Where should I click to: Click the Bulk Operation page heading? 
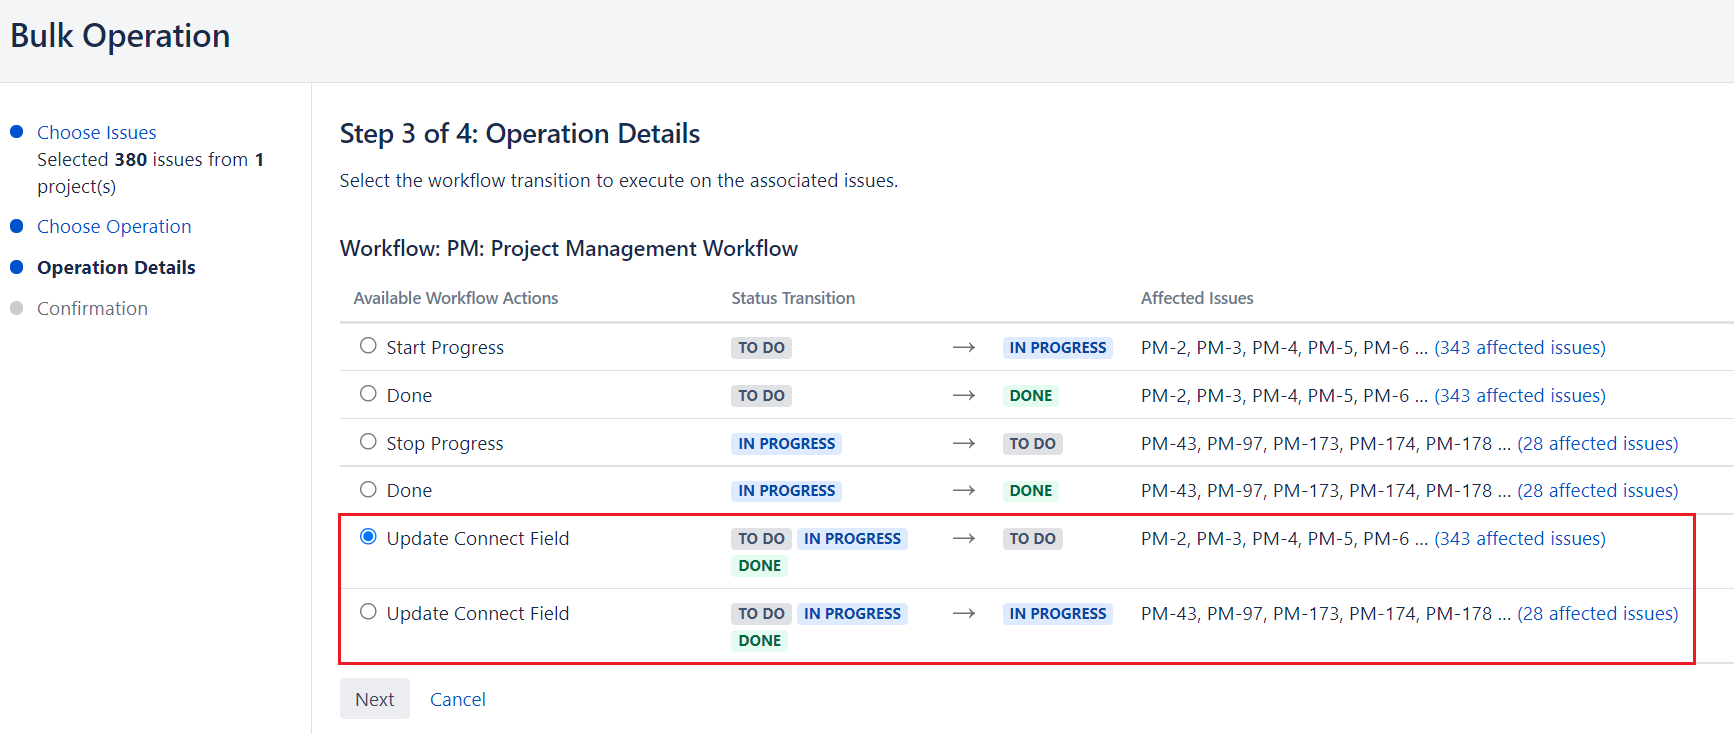pos(120,36)
